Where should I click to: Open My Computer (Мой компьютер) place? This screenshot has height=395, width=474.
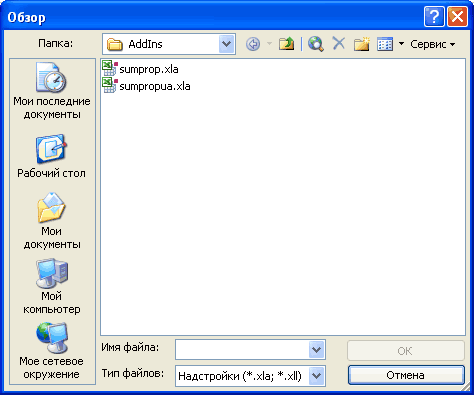tap(52, 286)
